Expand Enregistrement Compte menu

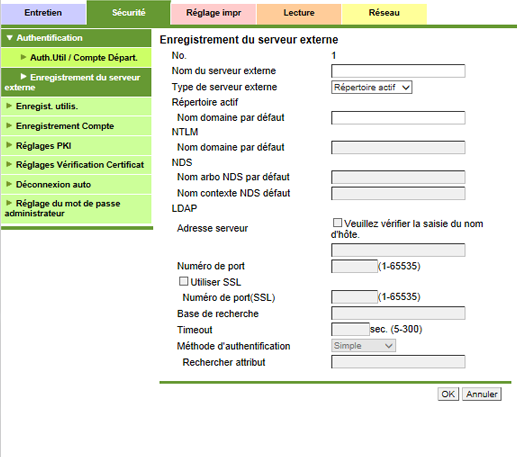click(x=76, y=126)
